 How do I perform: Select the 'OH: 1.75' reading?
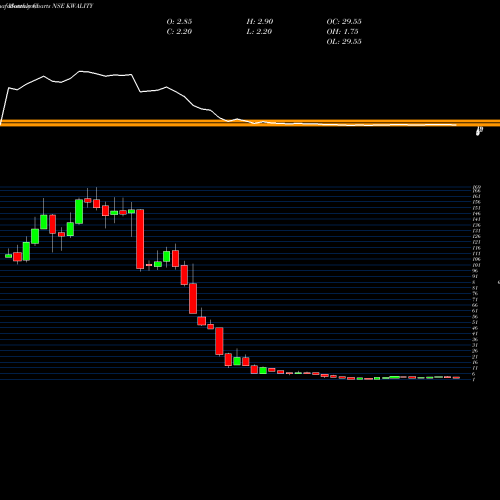(x=342, y=31)
